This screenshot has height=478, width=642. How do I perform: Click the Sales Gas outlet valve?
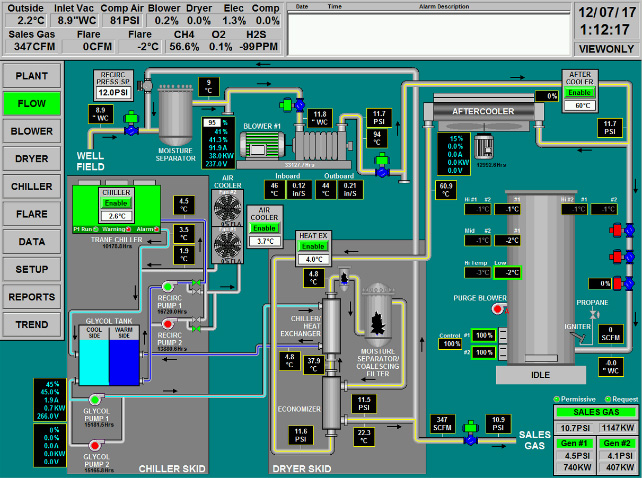point(470,434)
